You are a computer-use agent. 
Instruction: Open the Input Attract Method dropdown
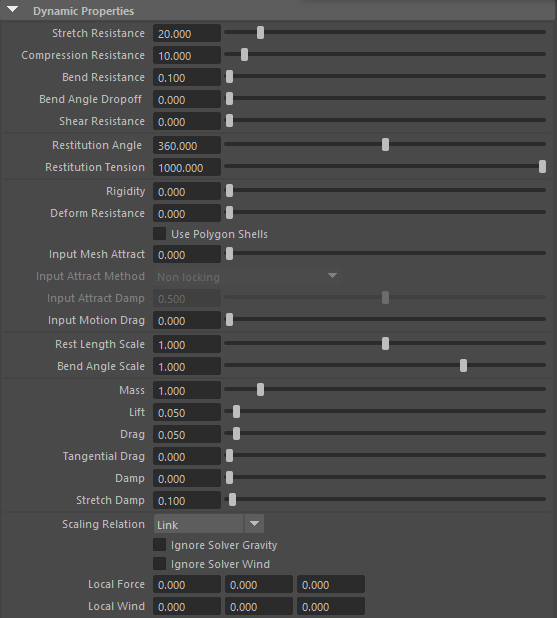247,276
